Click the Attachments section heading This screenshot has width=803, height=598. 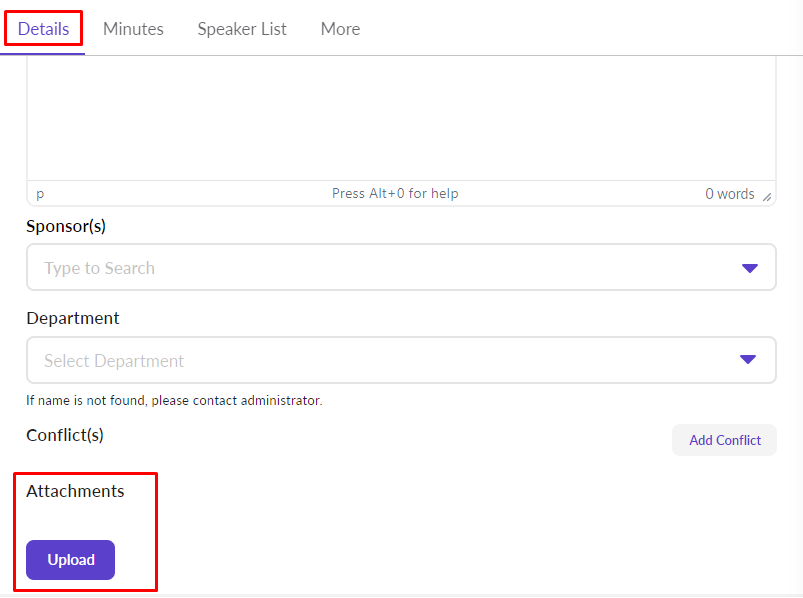(75, 491)
